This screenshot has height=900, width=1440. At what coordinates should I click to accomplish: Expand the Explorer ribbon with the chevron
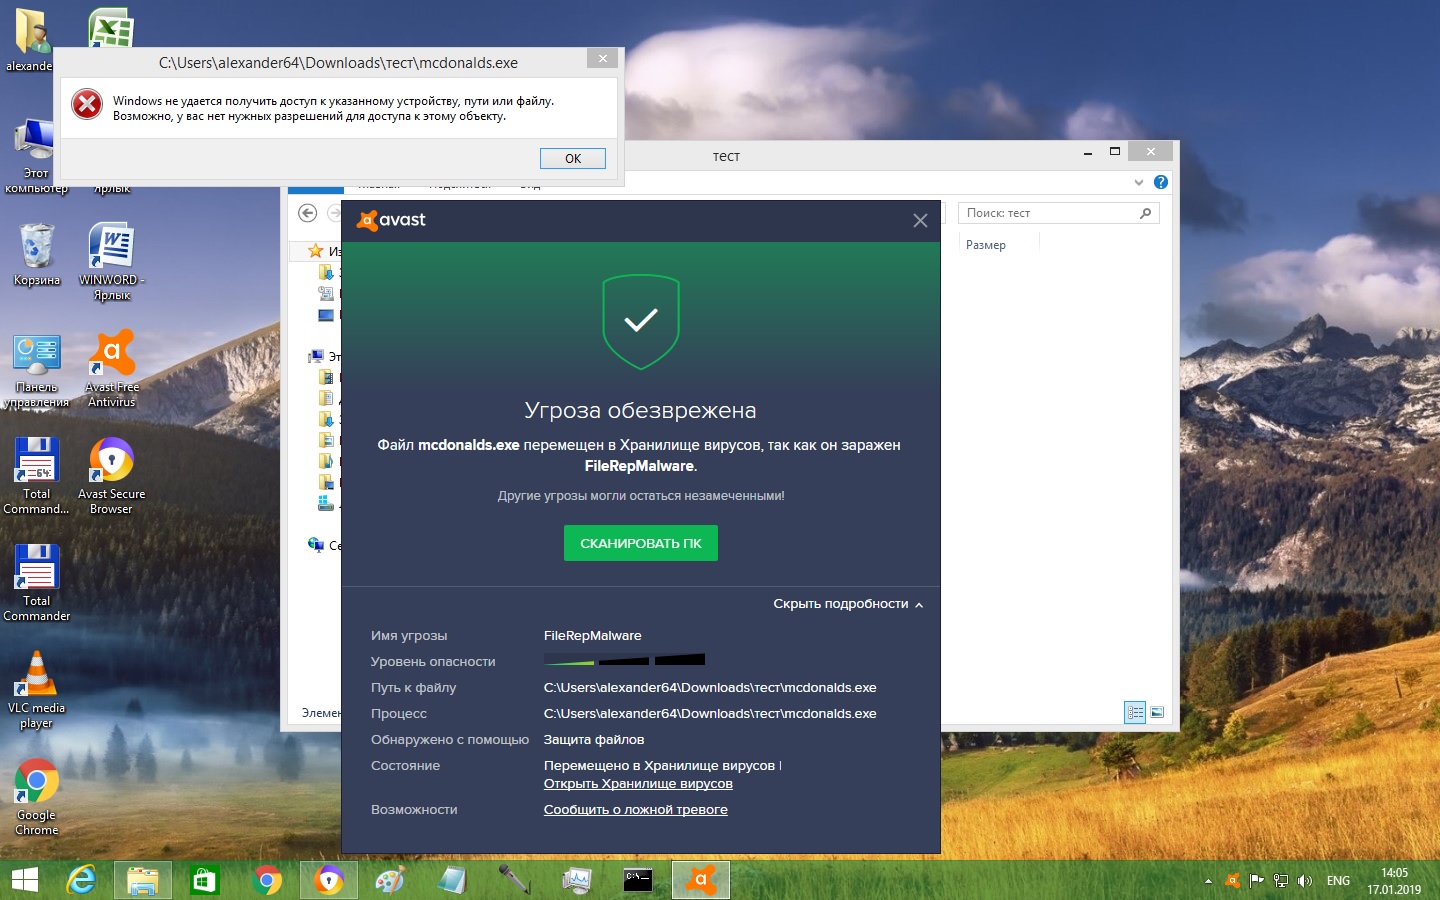coord(1138,182)
